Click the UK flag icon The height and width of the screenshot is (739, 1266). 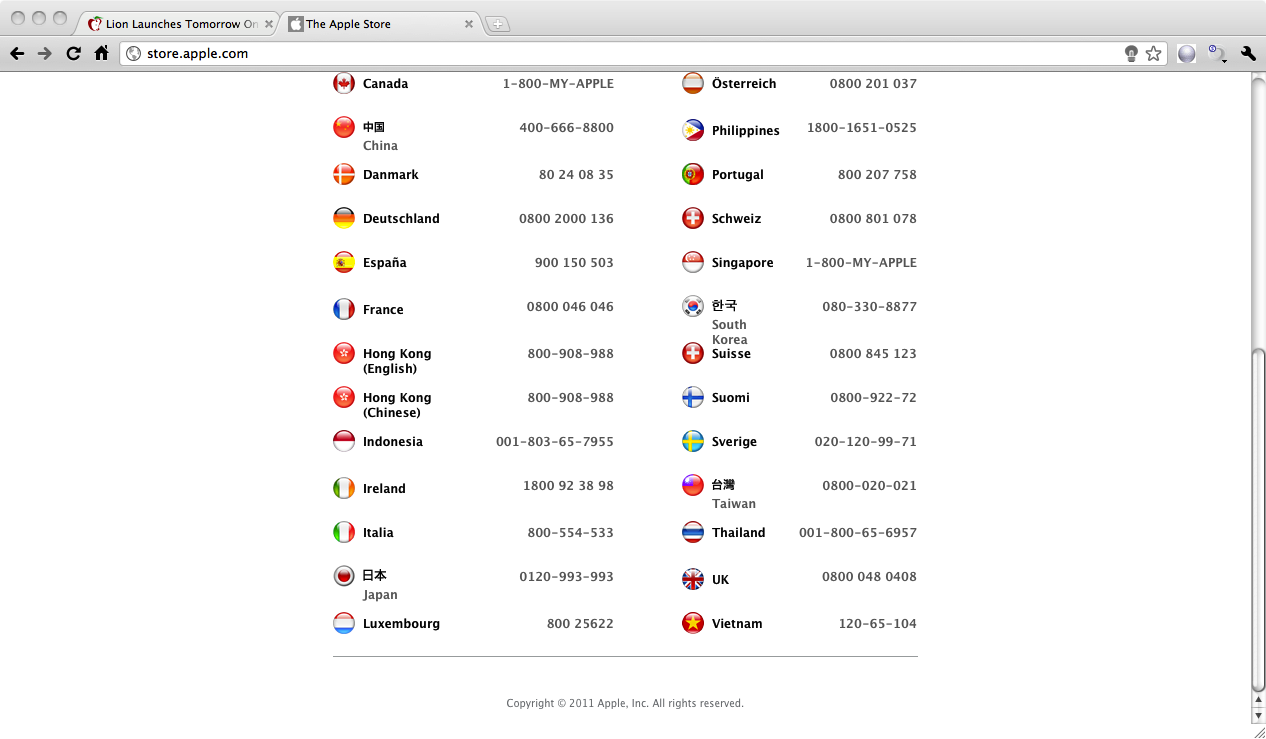point(693,579)
